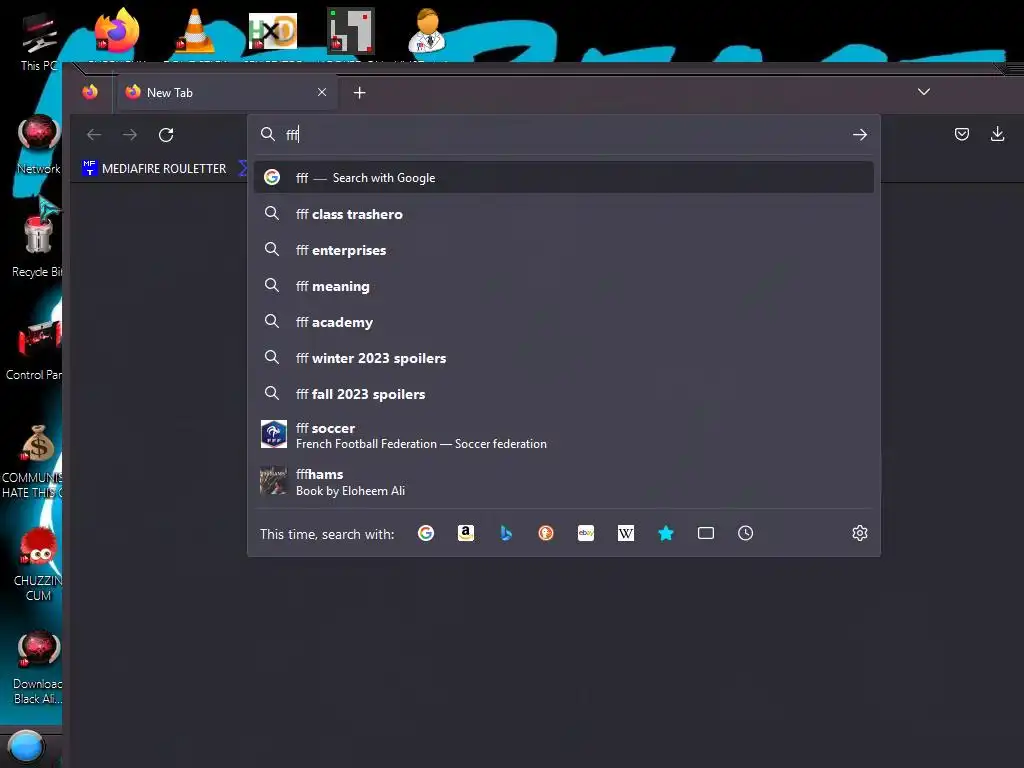
Task: Click French Football Federation logo thumbnail
Action: point(274,434)
